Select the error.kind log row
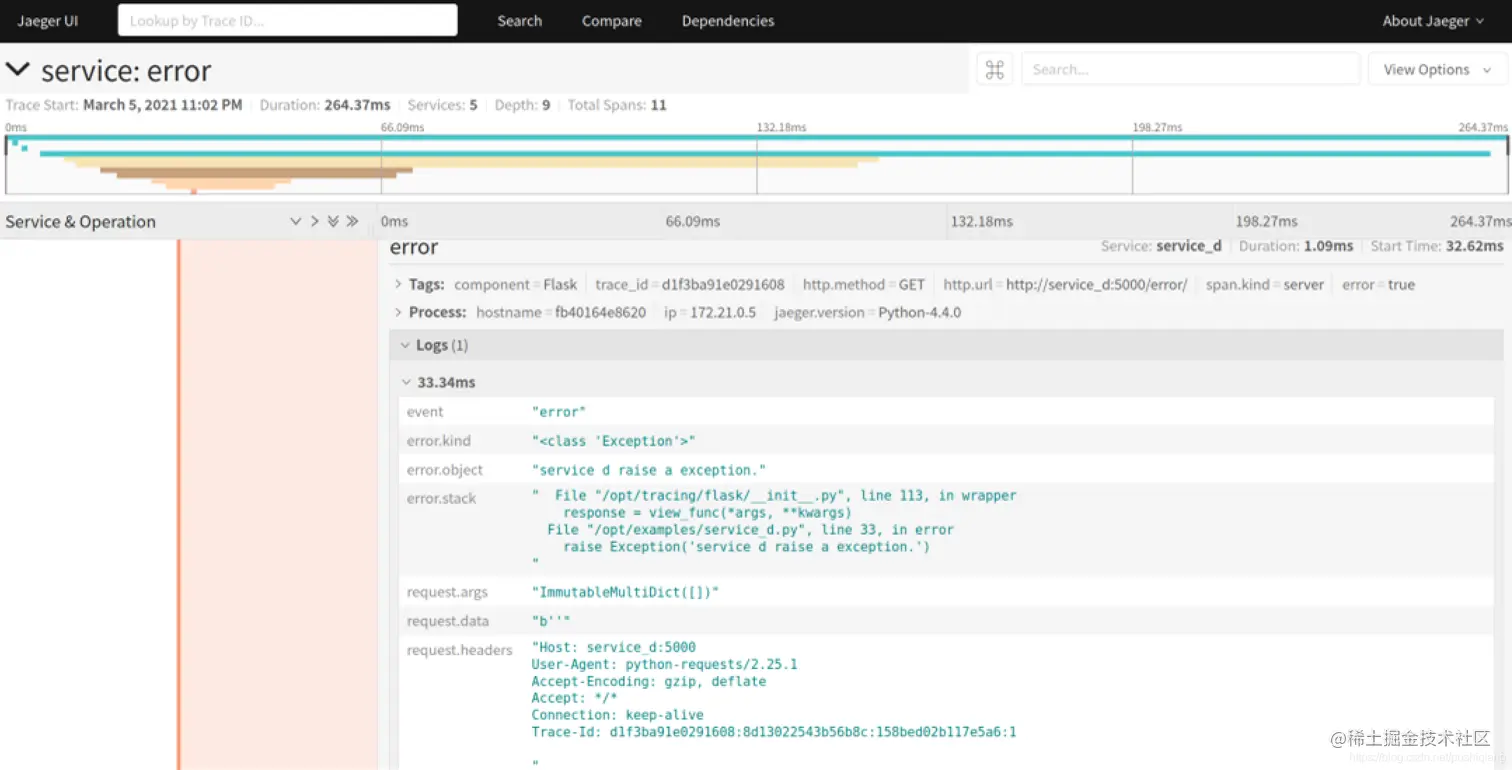Screen dimensions: 1512x770 (946, 441)
